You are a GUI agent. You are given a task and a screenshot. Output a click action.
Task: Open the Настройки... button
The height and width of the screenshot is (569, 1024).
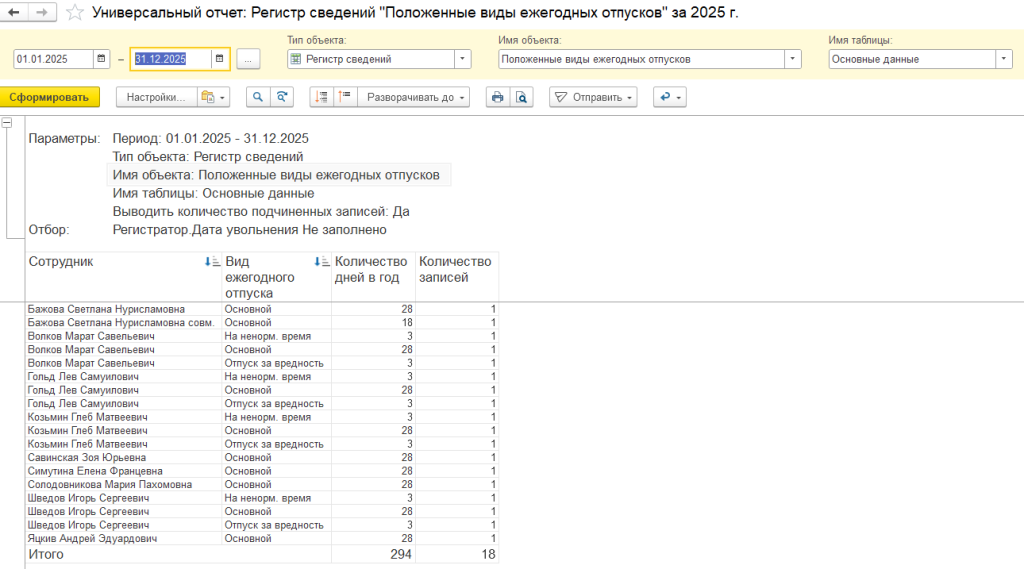click(x=155, y=97)
